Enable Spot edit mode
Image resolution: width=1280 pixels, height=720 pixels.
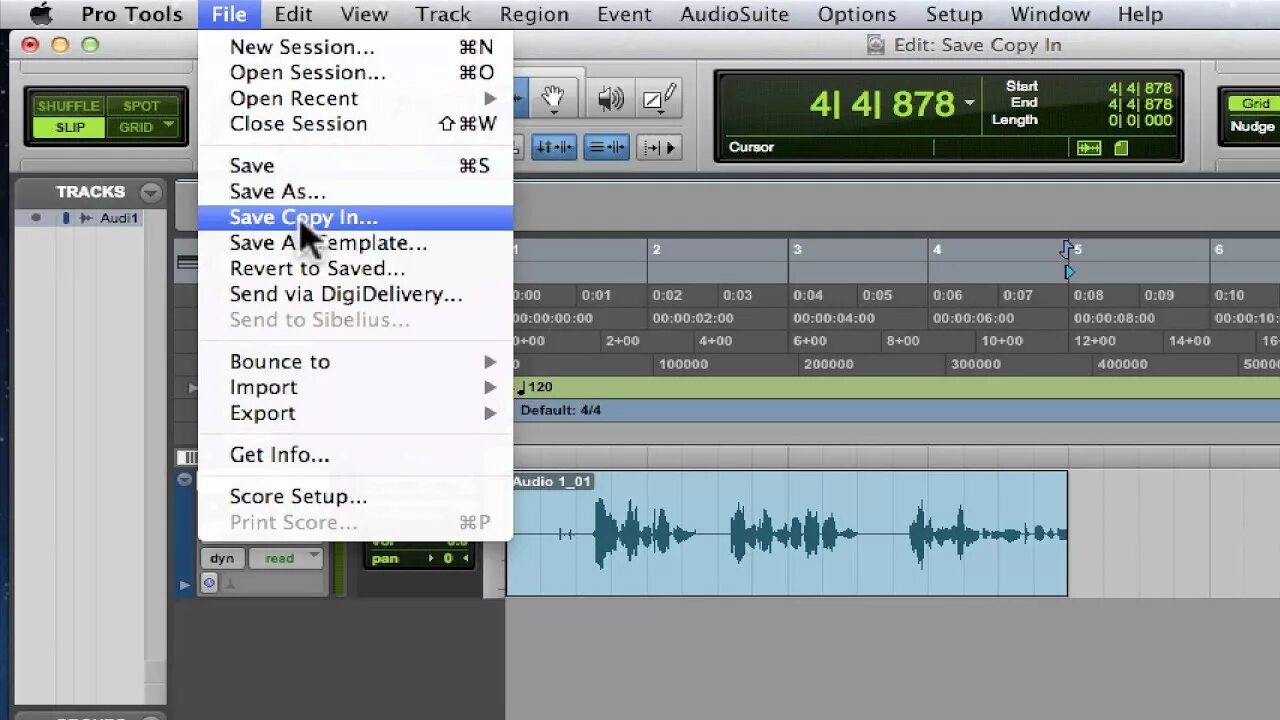click(141, 106)
